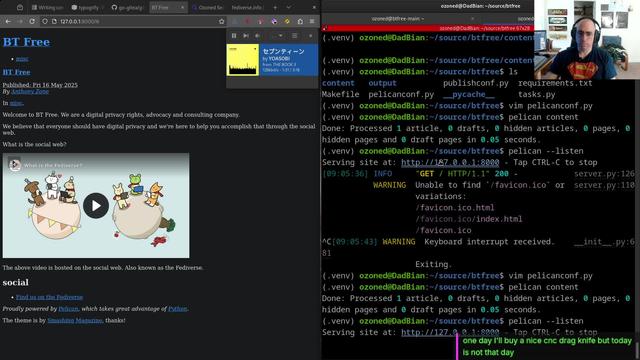The image size is (640, 360).
Task: Open the Anthony Zone author link
Action: coord(30,91)
